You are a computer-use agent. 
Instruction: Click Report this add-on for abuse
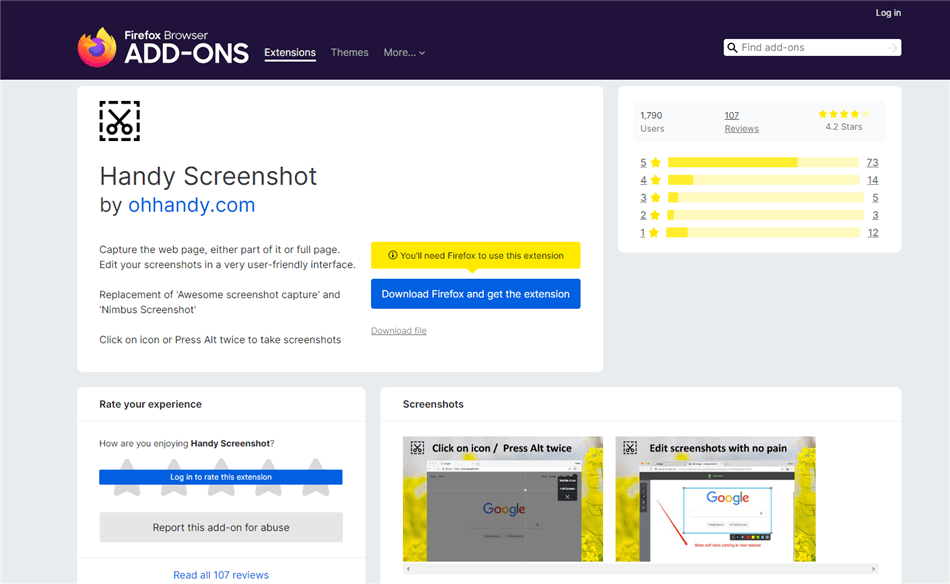click(x=221, y=528)
